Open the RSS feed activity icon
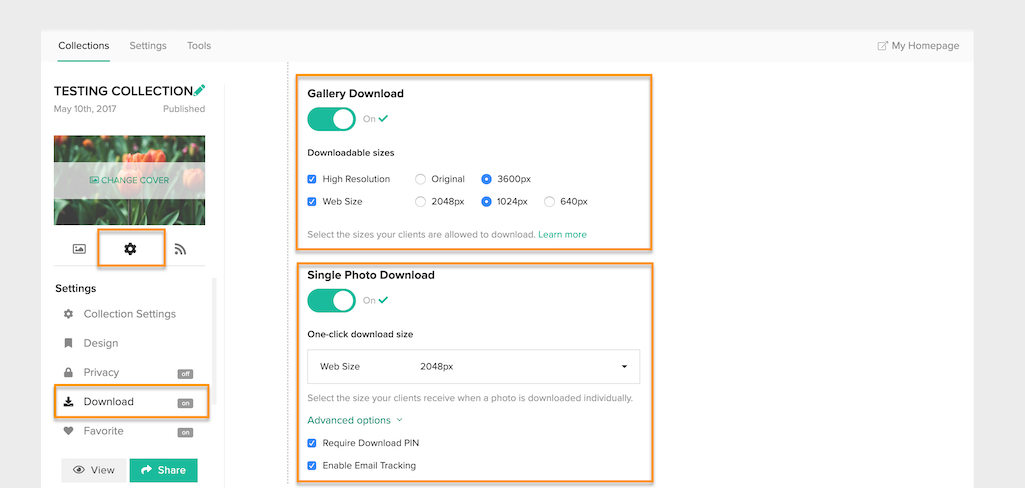The image size is (1025, 488). click(x=180, y=248)
